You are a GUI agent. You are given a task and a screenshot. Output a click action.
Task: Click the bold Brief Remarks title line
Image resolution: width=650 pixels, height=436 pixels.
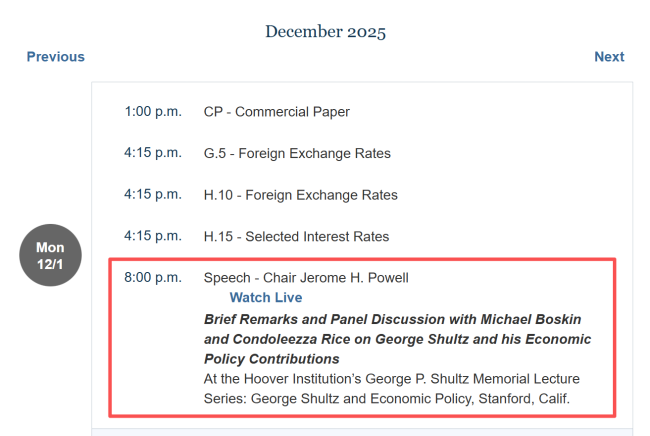point(392,319)
